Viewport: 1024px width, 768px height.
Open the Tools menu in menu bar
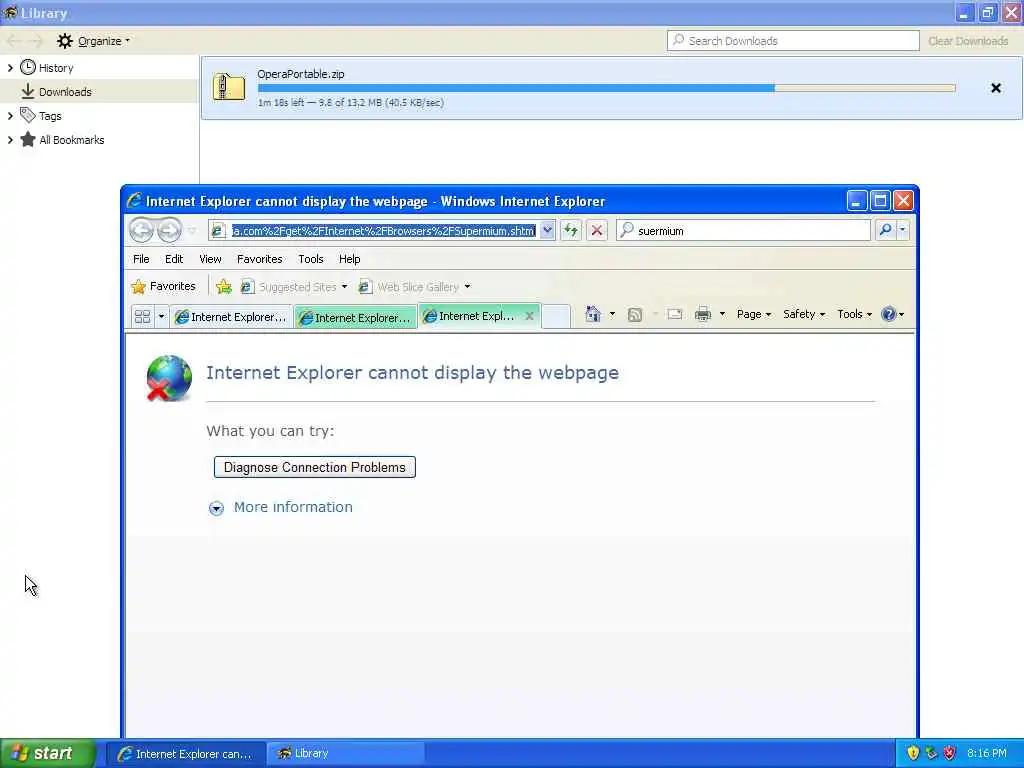(311, 259)
